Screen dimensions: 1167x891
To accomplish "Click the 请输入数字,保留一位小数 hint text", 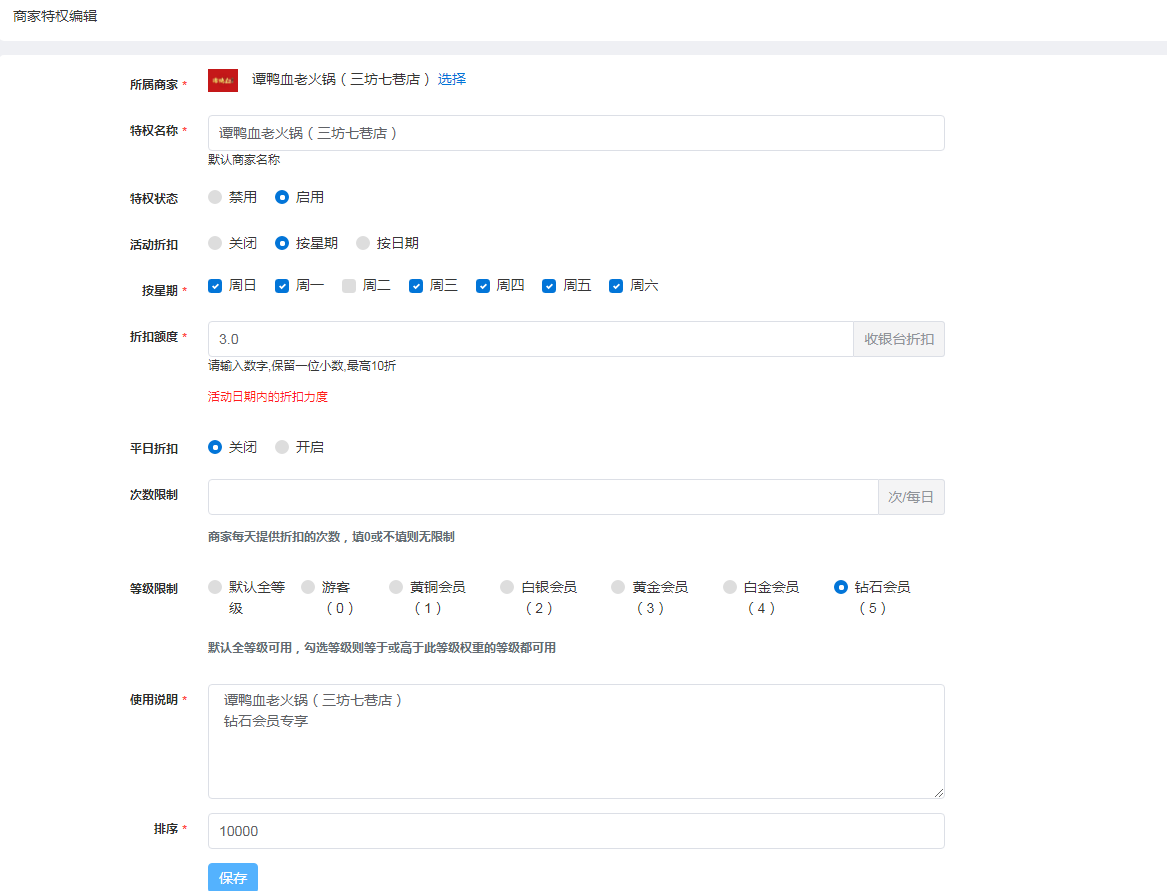I will click(x=302, y=366).
